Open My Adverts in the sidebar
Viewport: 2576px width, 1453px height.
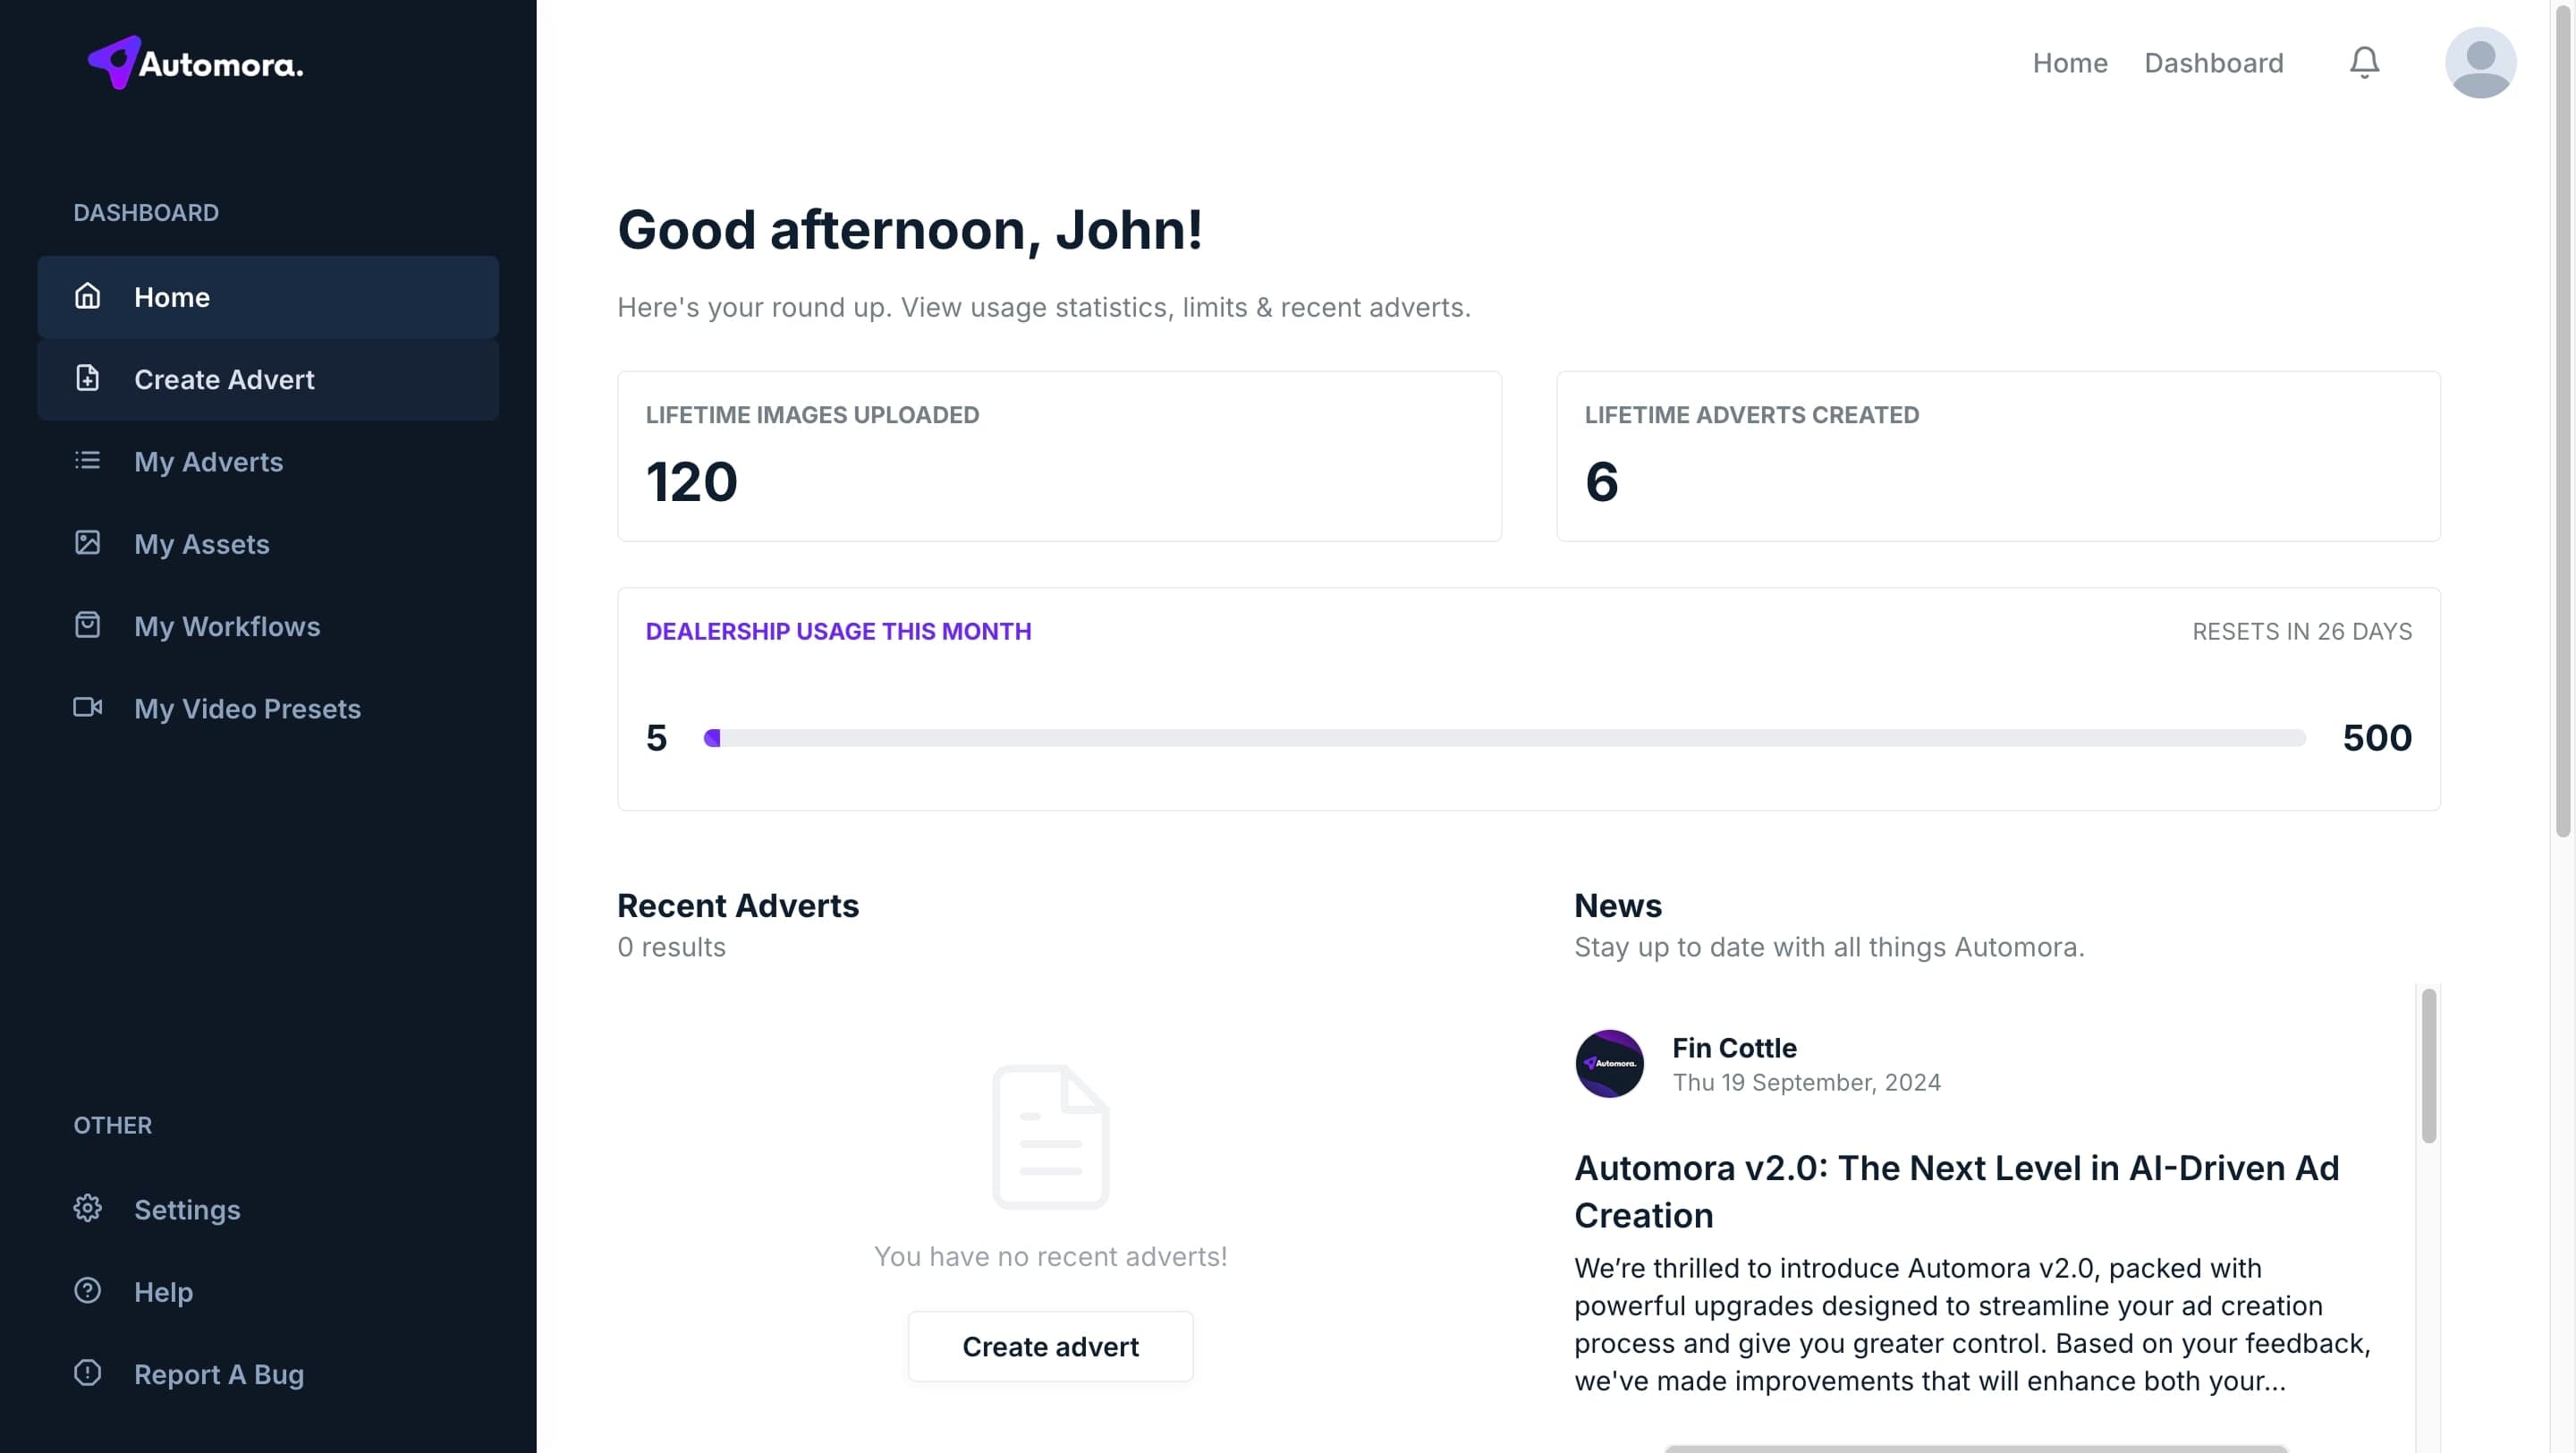pos(208,461)
